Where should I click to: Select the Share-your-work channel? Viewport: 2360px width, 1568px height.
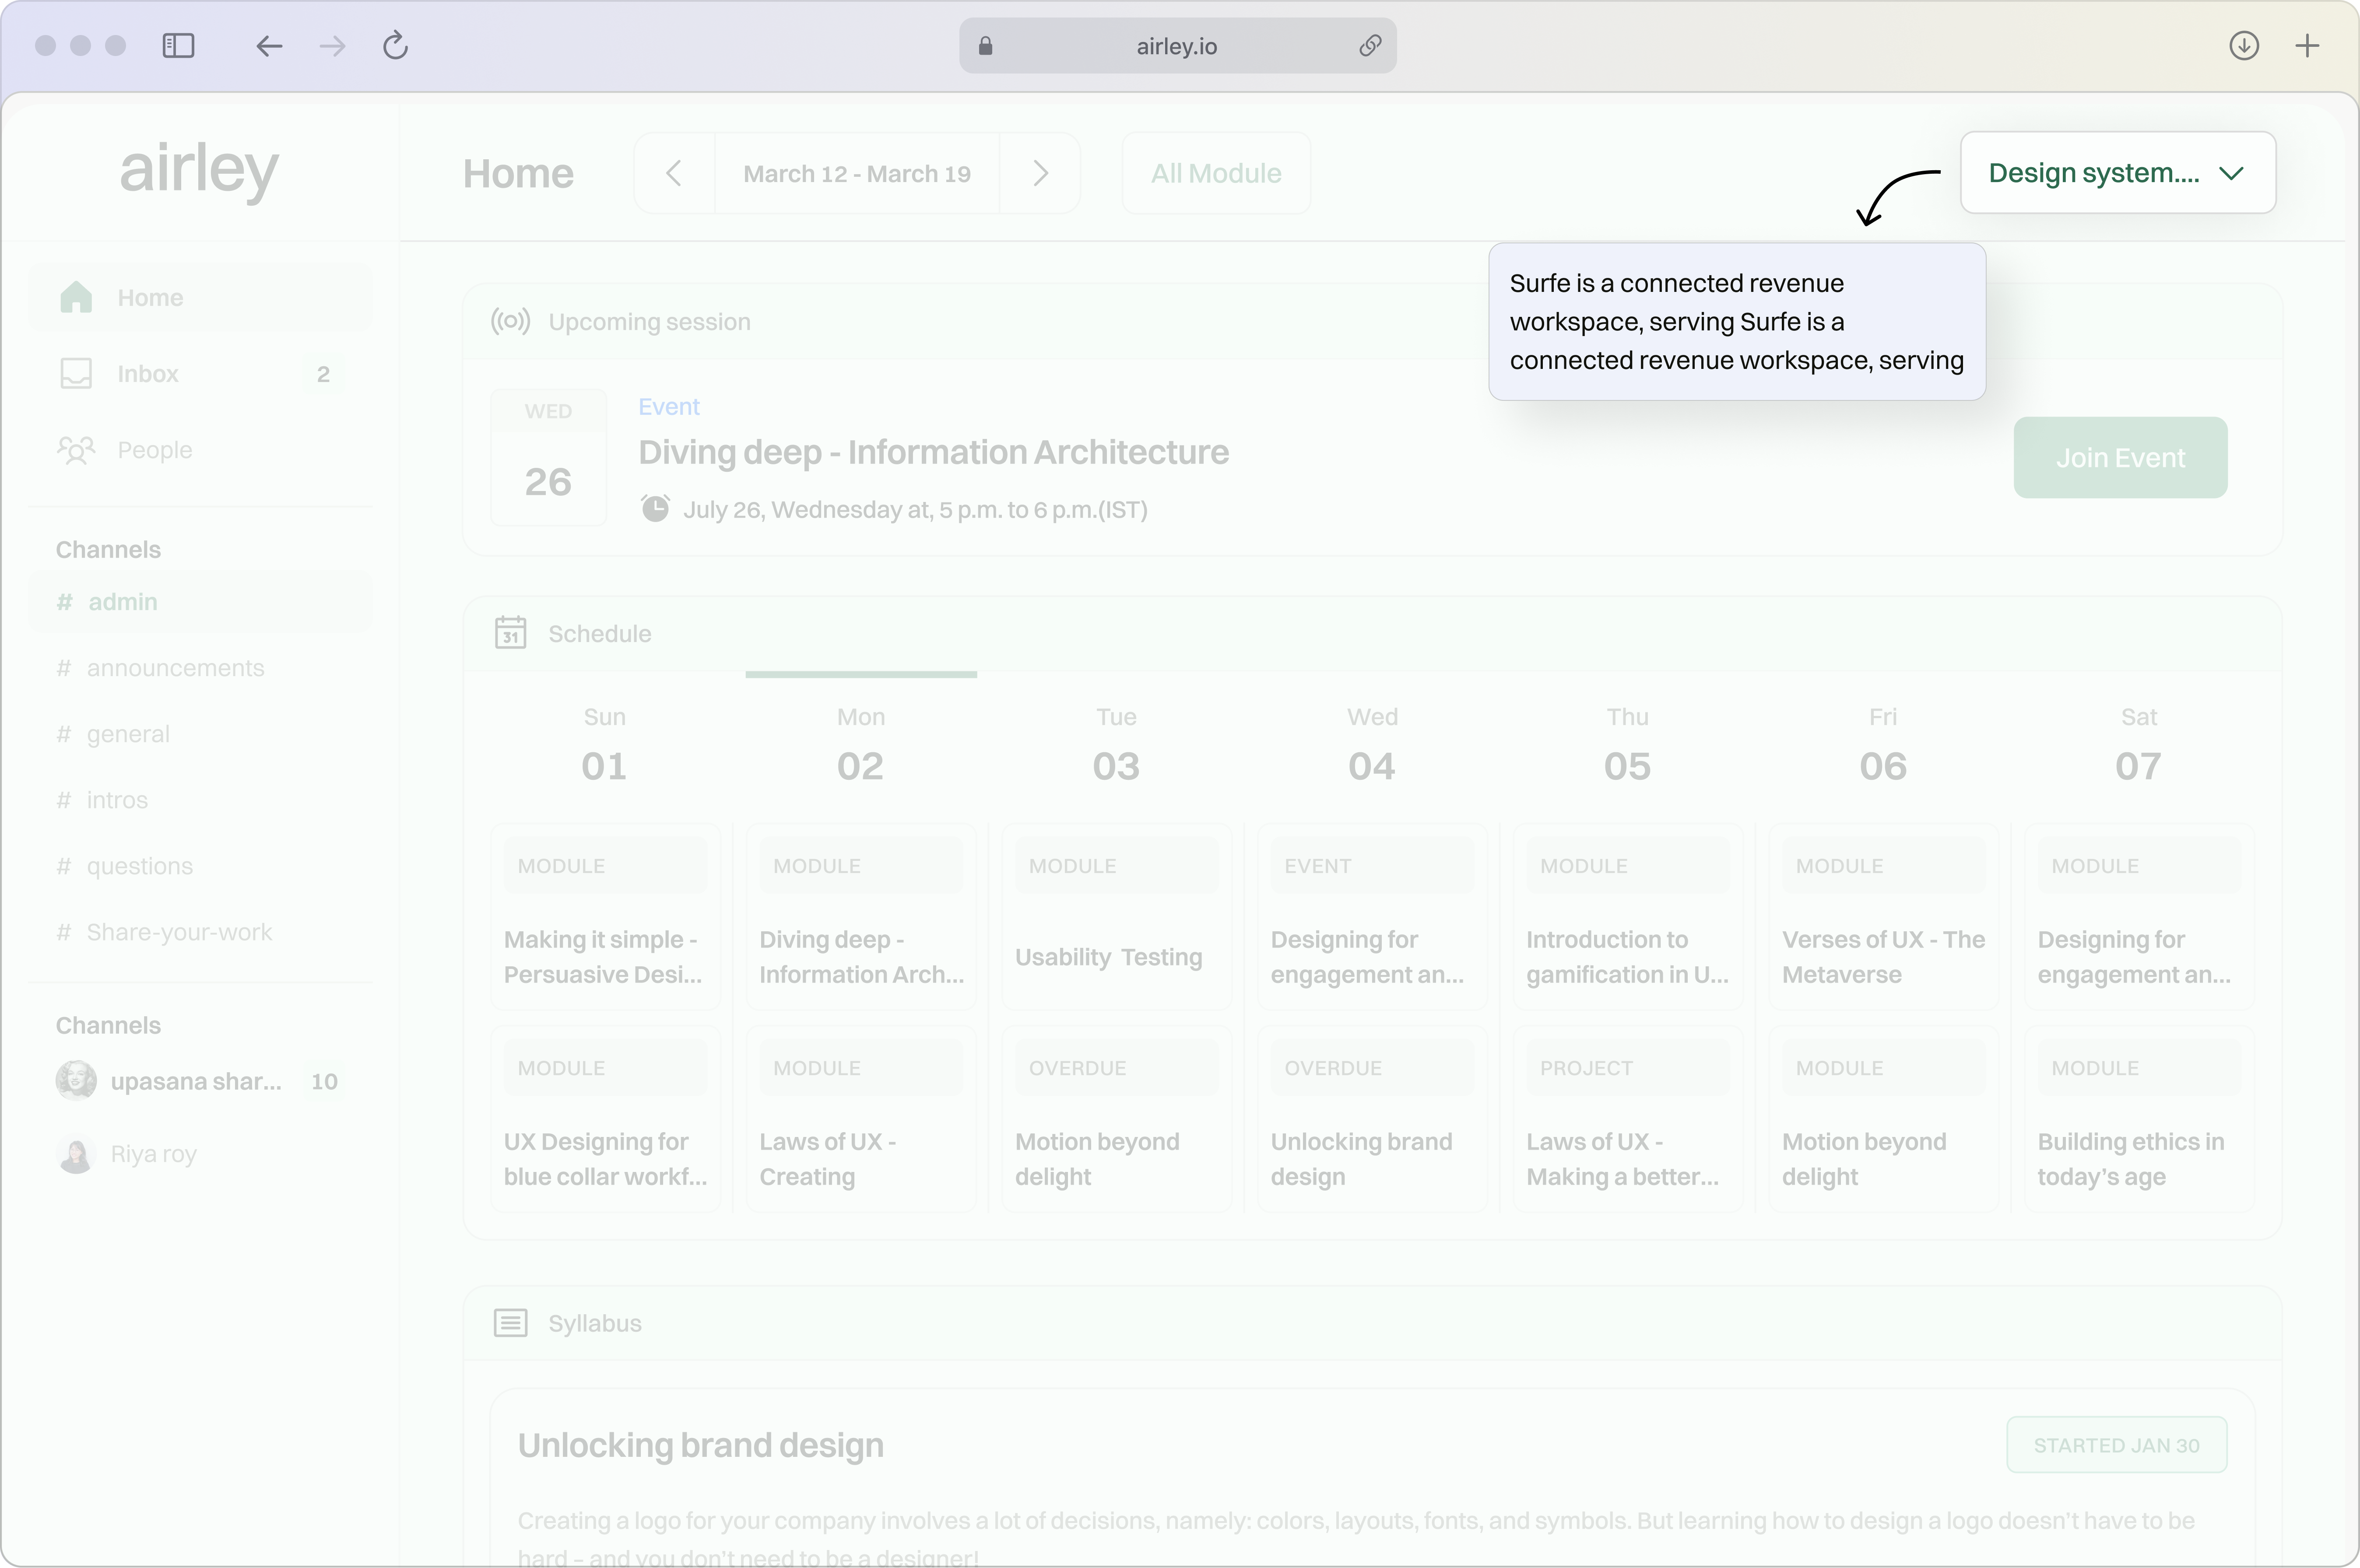click(200, 932)
